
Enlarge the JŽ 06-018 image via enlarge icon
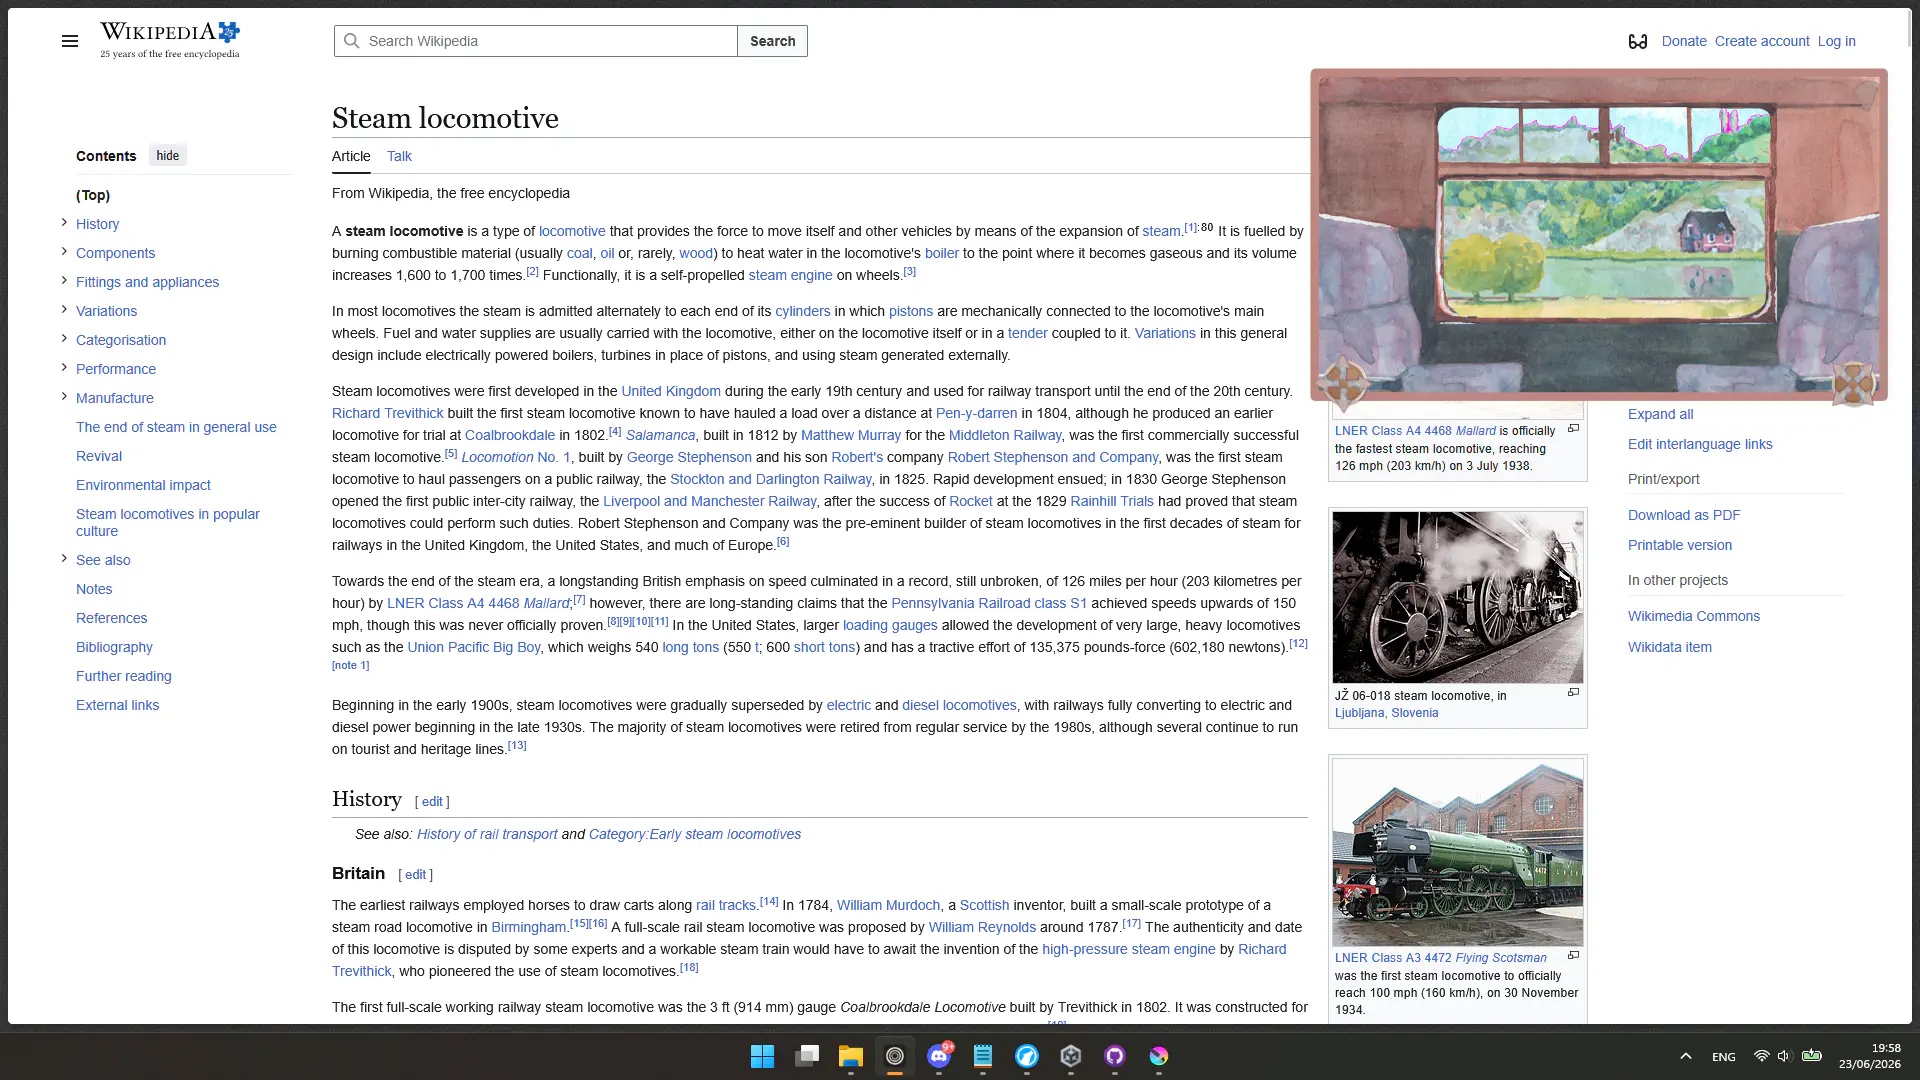click(x=1573, y=693)
